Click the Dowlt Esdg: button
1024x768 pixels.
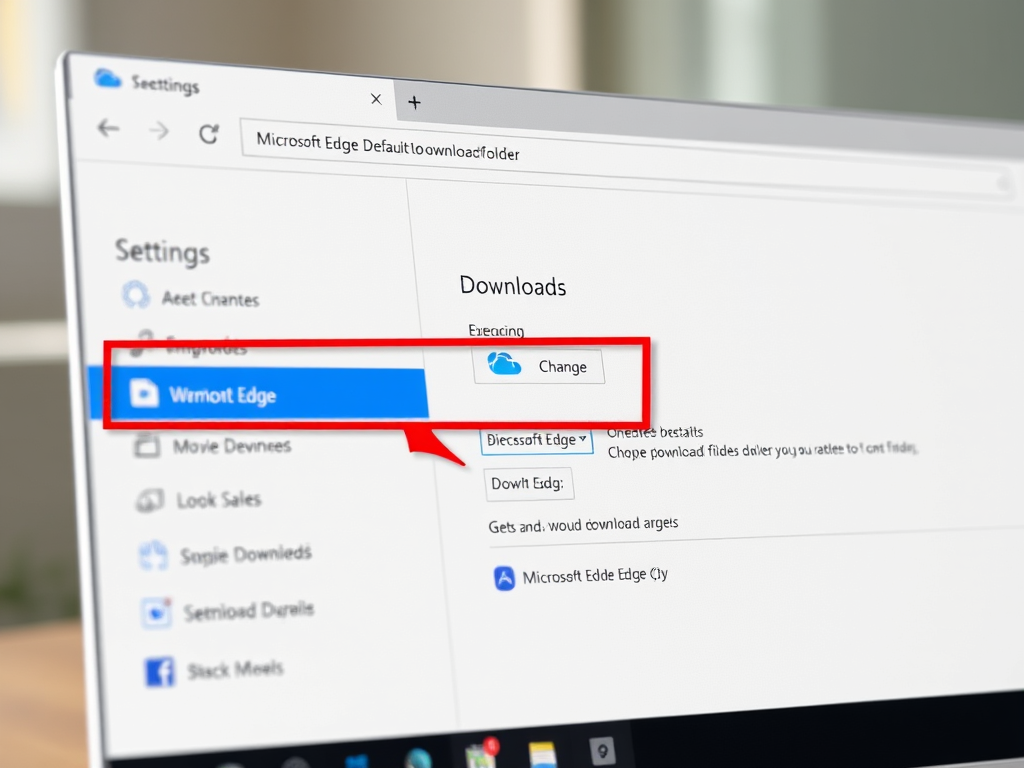tap(528, 484)
